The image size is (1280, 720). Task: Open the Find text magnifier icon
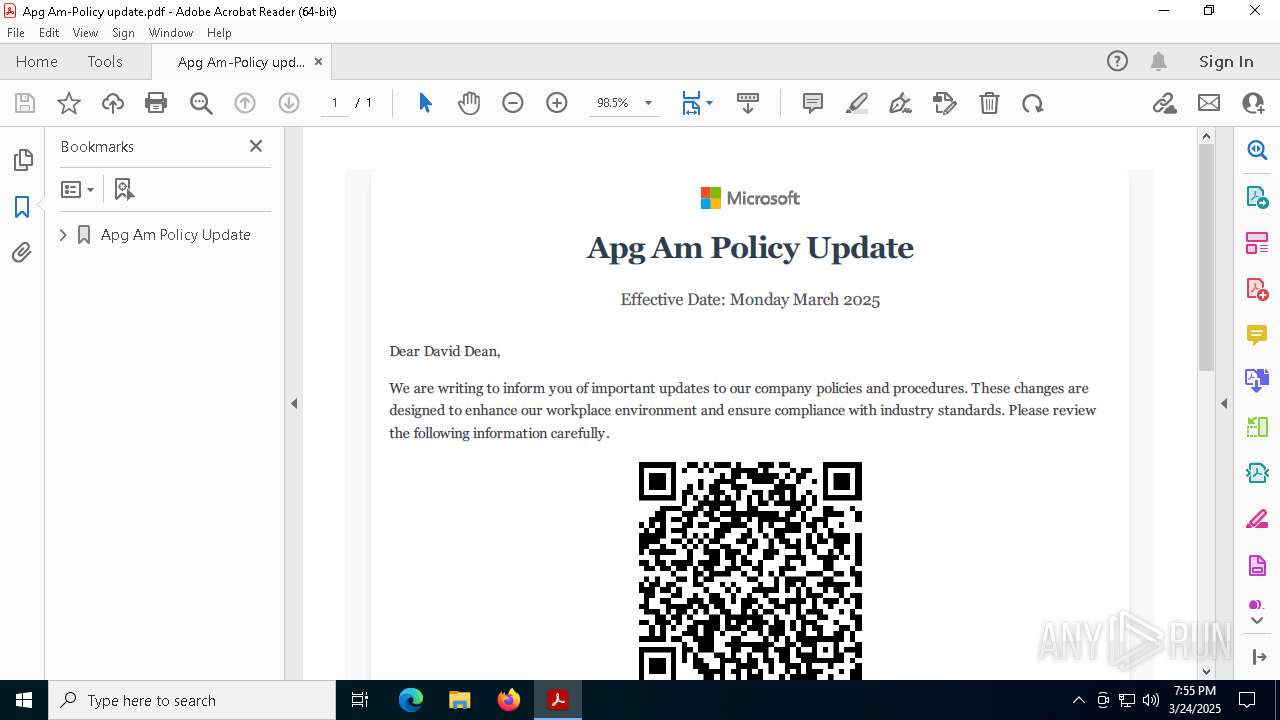(201, 103)
